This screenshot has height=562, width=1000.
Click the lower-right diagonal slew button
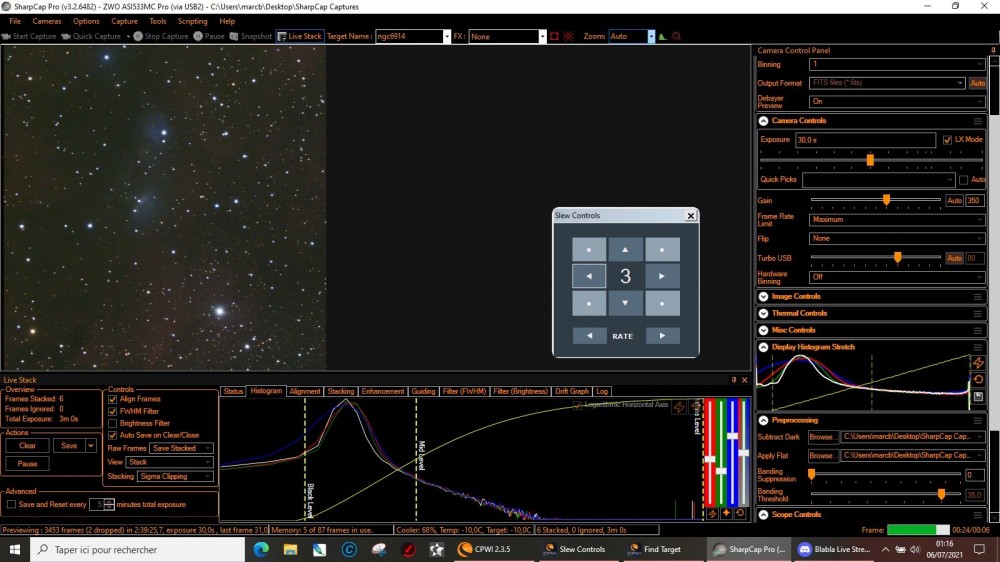tap(662, 303)
